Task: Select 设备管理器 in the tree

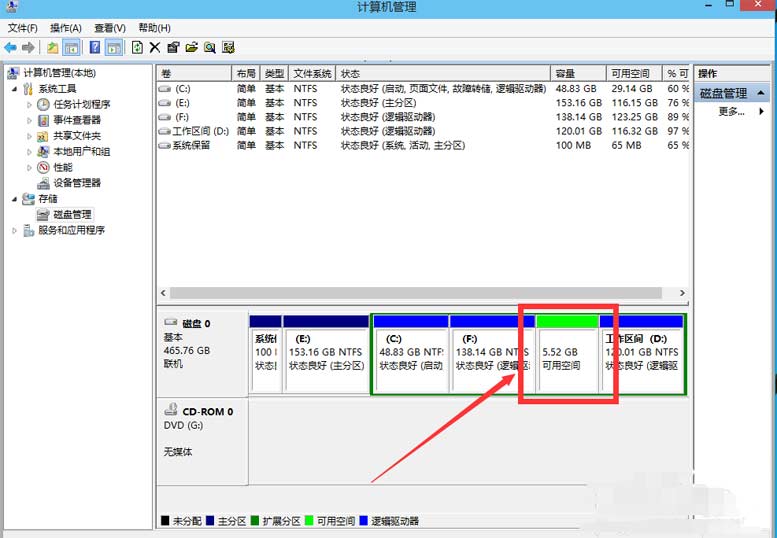Action: [77, 183]
